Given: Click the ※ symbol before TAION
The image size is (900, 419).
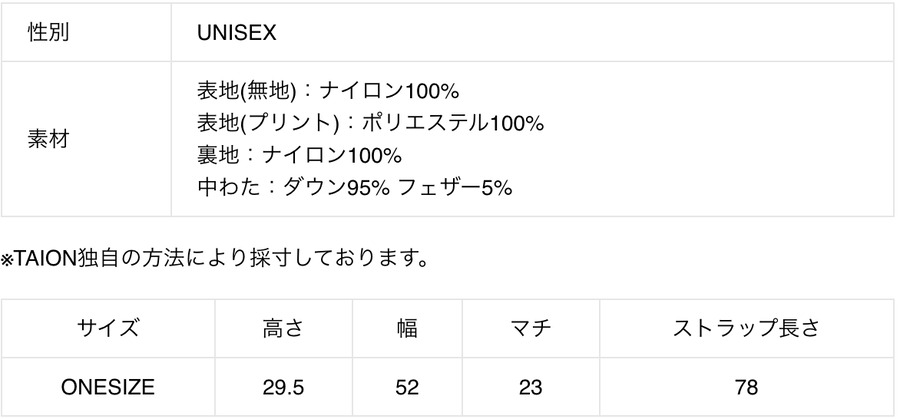Looking at the screenshot, I should point(6,260).
